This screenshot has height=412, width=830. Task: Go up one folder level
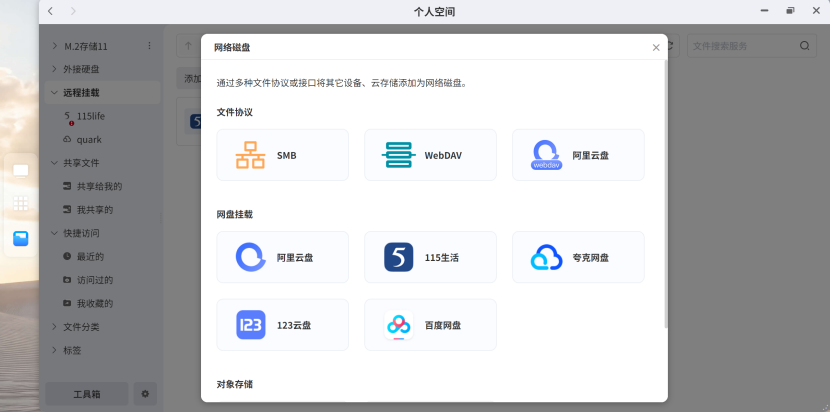click(x=188, y=46)
